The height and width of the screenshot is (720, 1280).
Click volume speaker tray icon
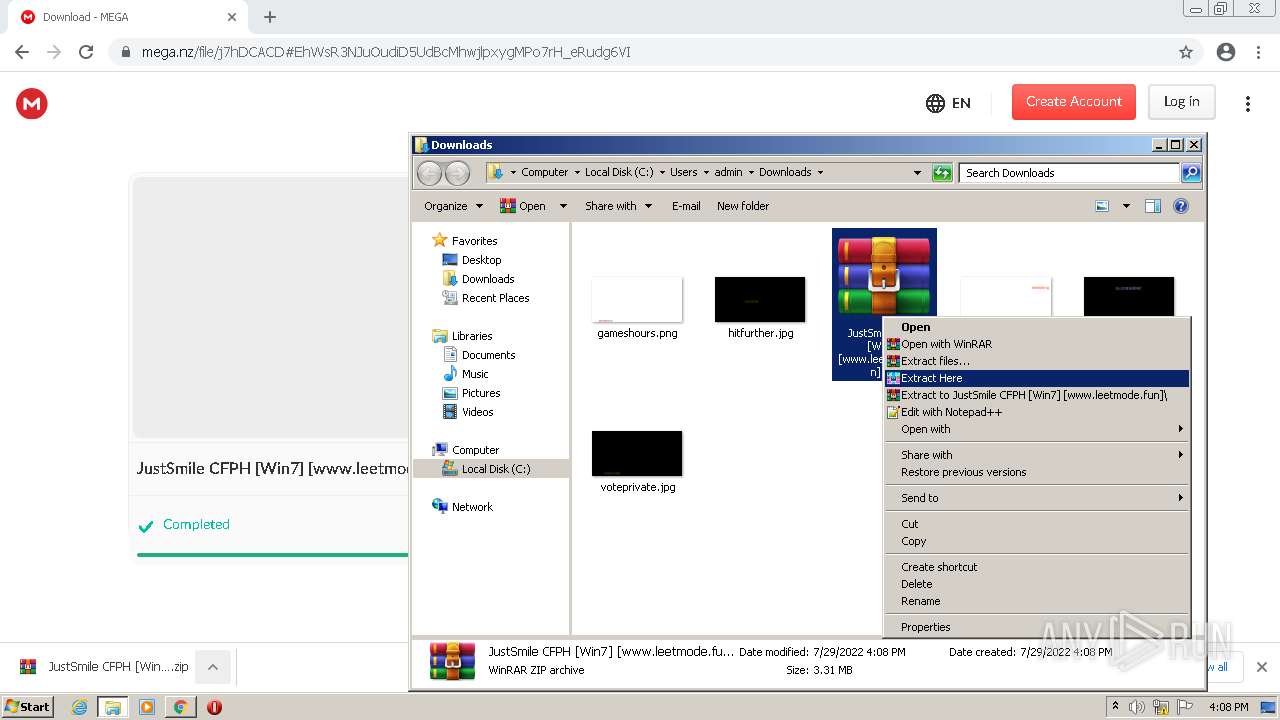(x=1137, y=707)
